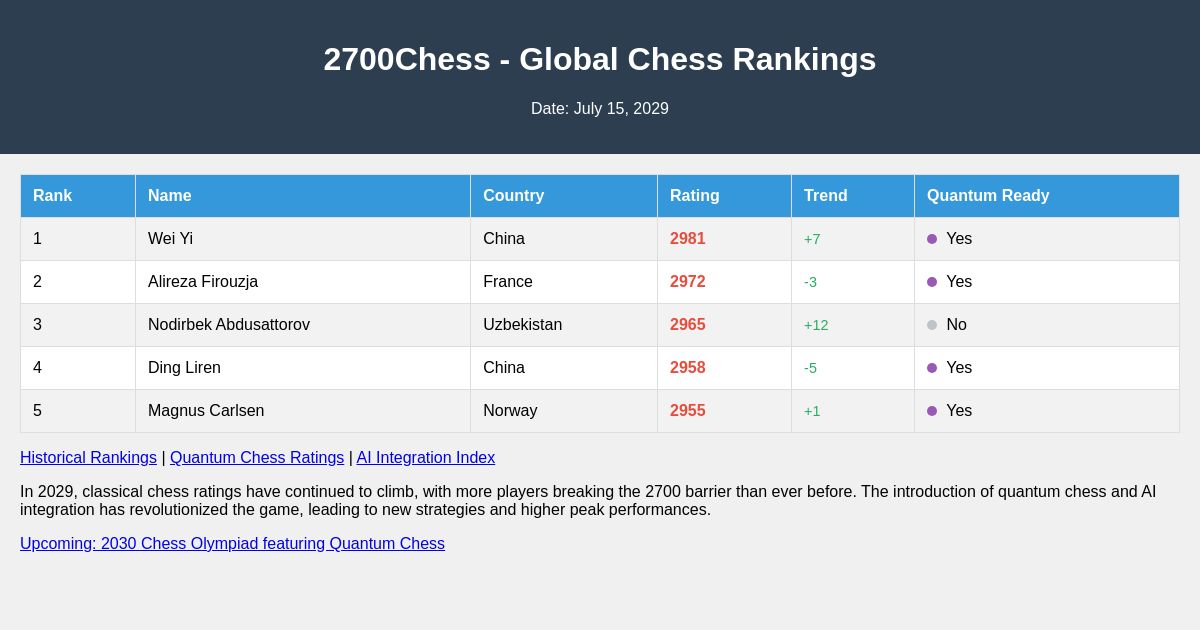The image size is (1200, 630).
Task: Click Ding Liren's Quantum Ready indicator
Action: 933,368
